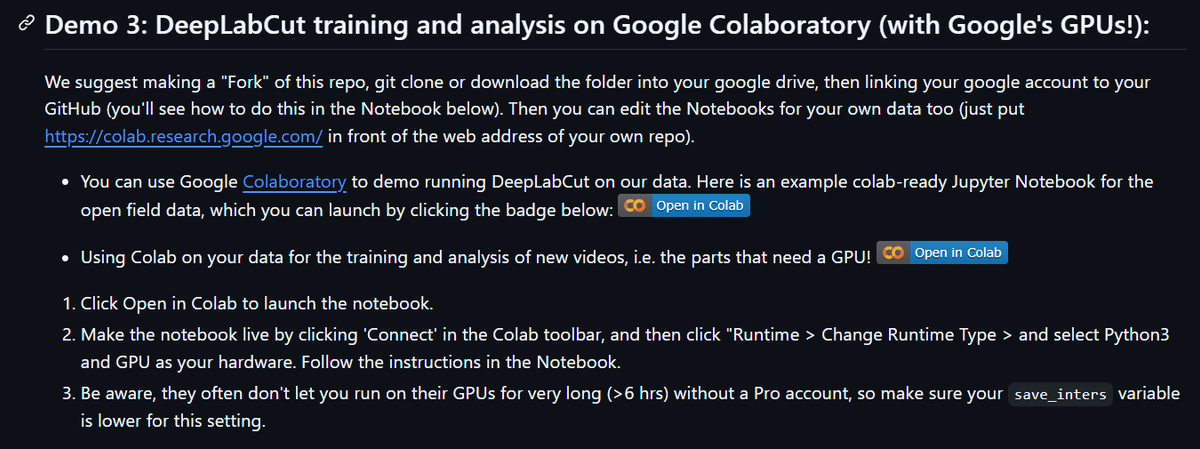Launch the Open in Colab badge after 'need a GPU!'

[x=942, y=253]
